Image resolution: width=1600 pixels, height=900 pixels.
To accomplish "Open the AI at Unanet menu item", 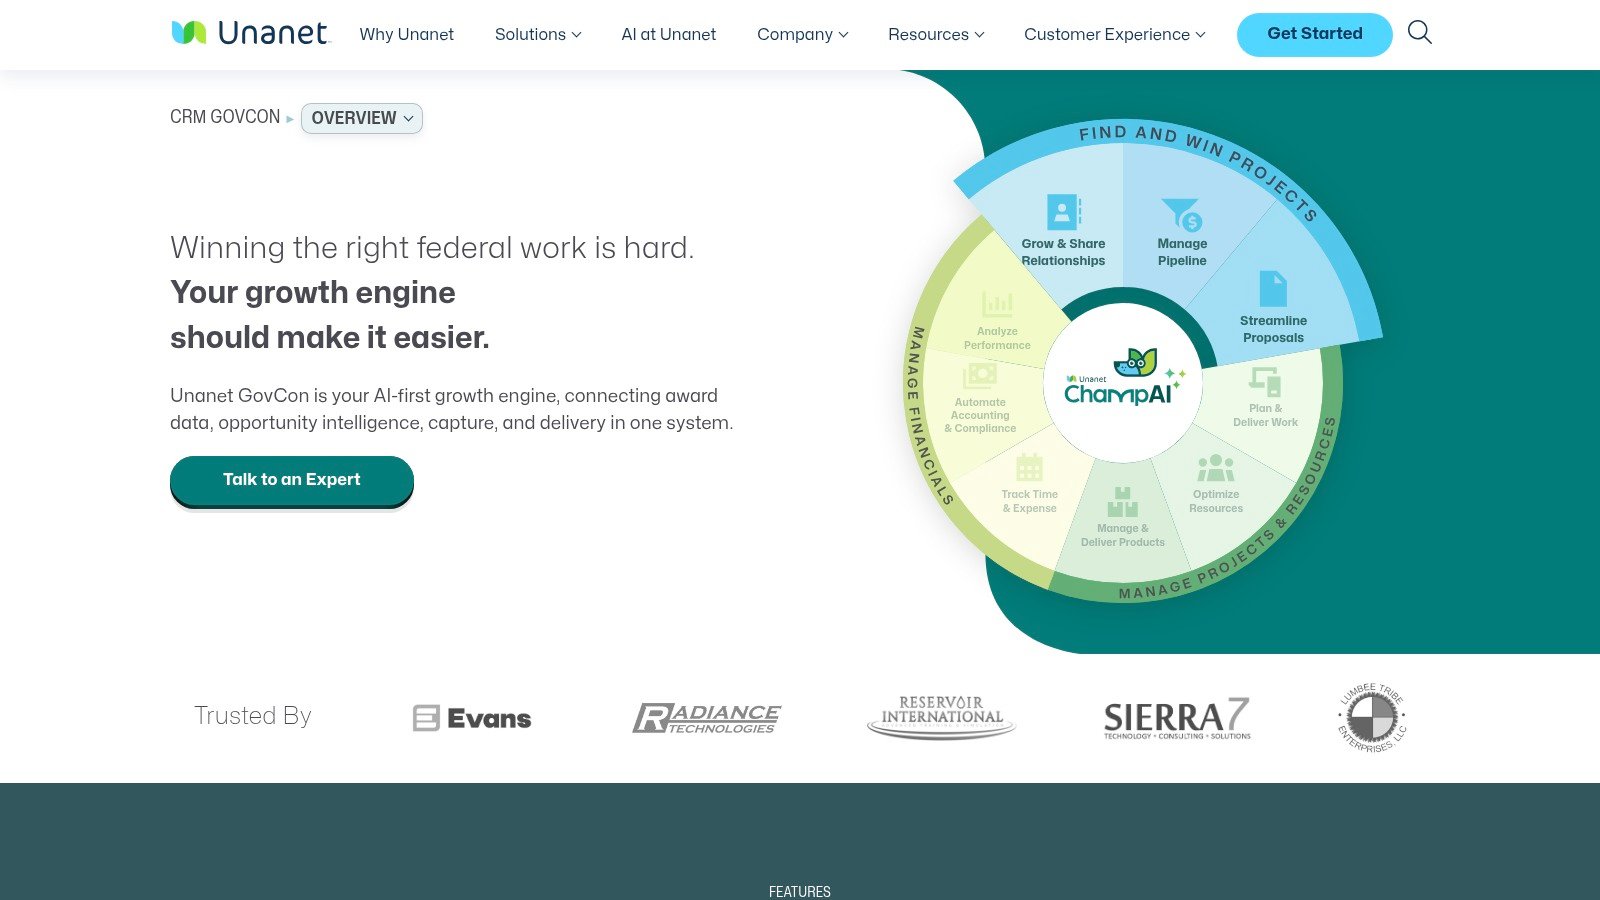I will pyautogui.click(x=668, y=34).
